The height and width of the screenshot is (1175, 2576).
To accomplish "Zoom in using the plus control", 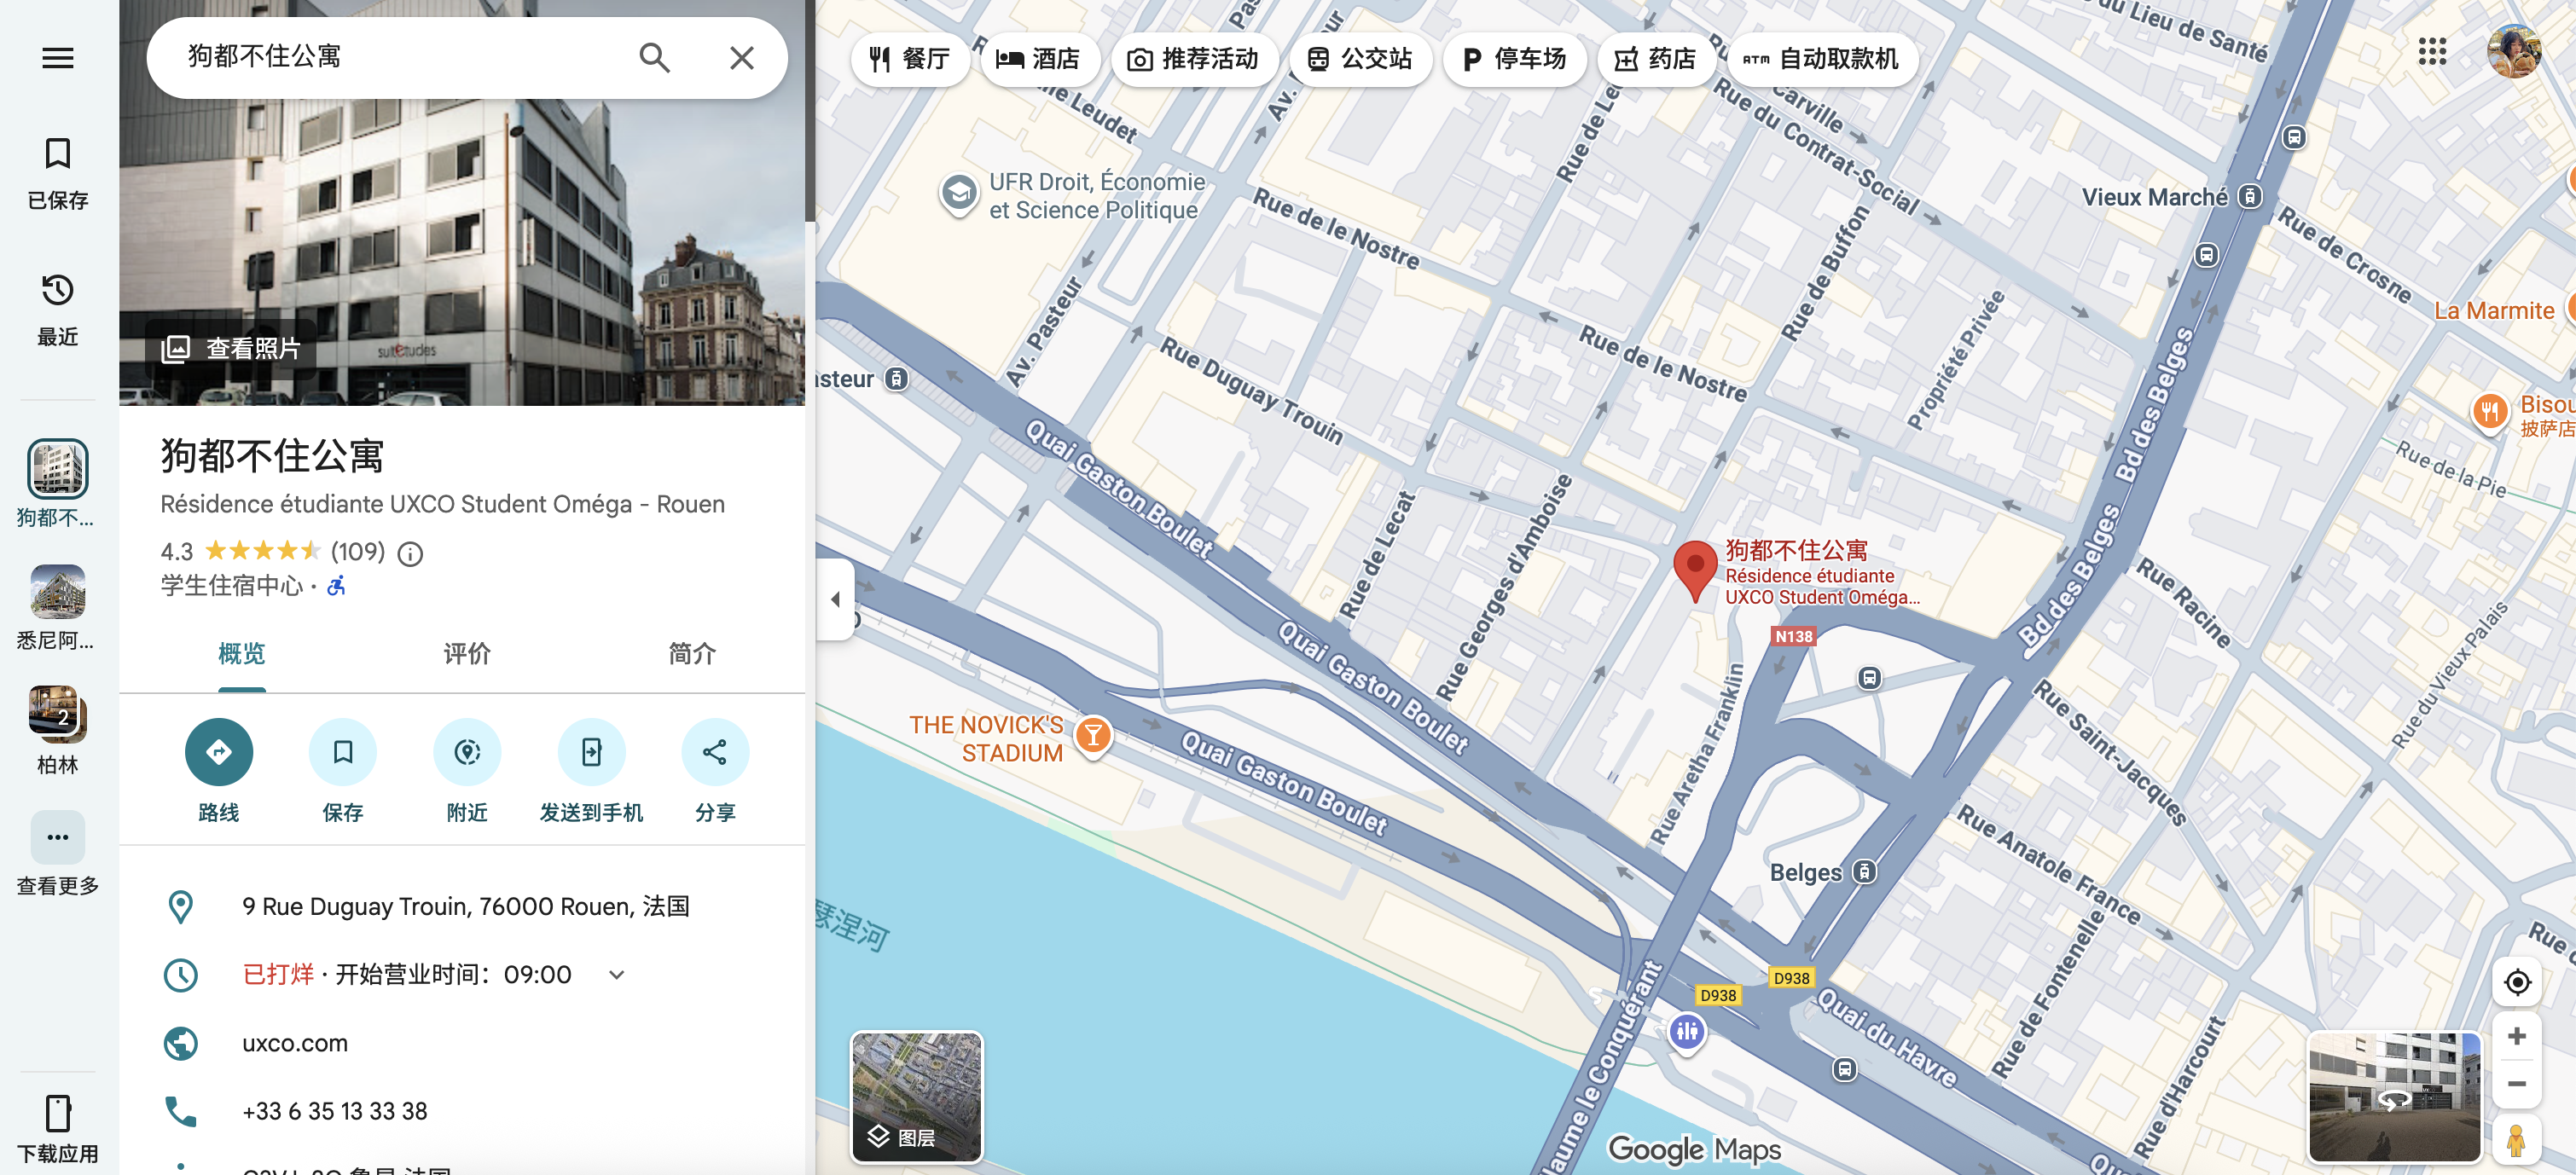I will (2518, 1037).
